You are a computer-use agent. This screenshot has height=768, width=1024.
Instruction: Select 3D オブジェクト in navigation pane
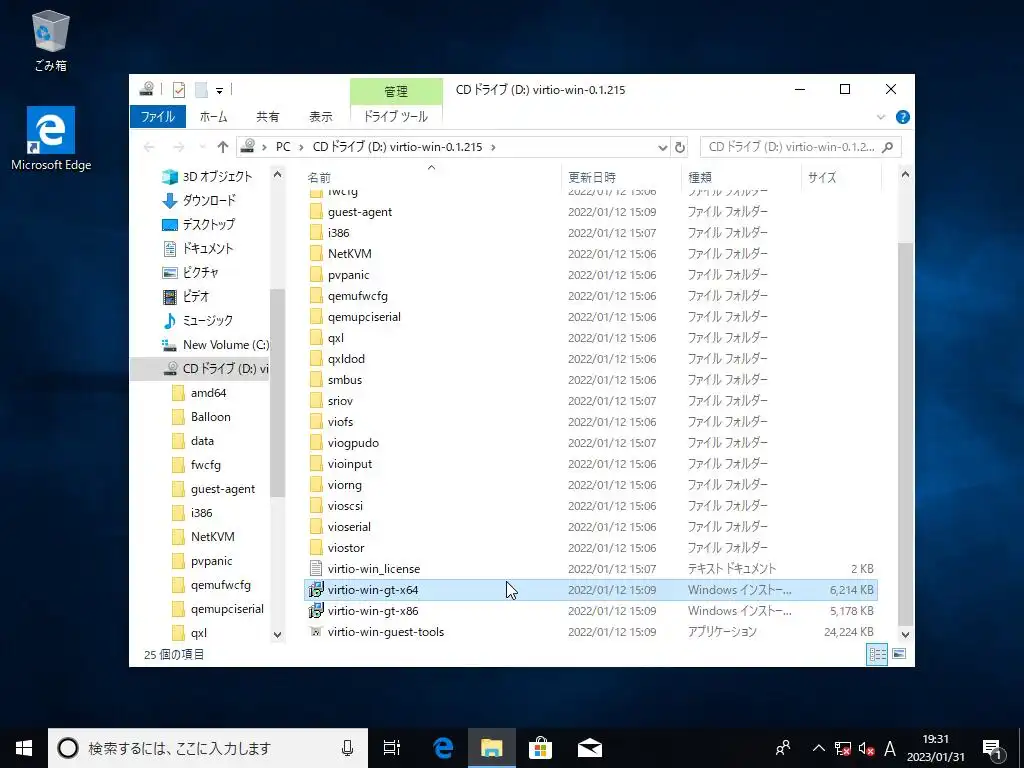coord(206,176)
